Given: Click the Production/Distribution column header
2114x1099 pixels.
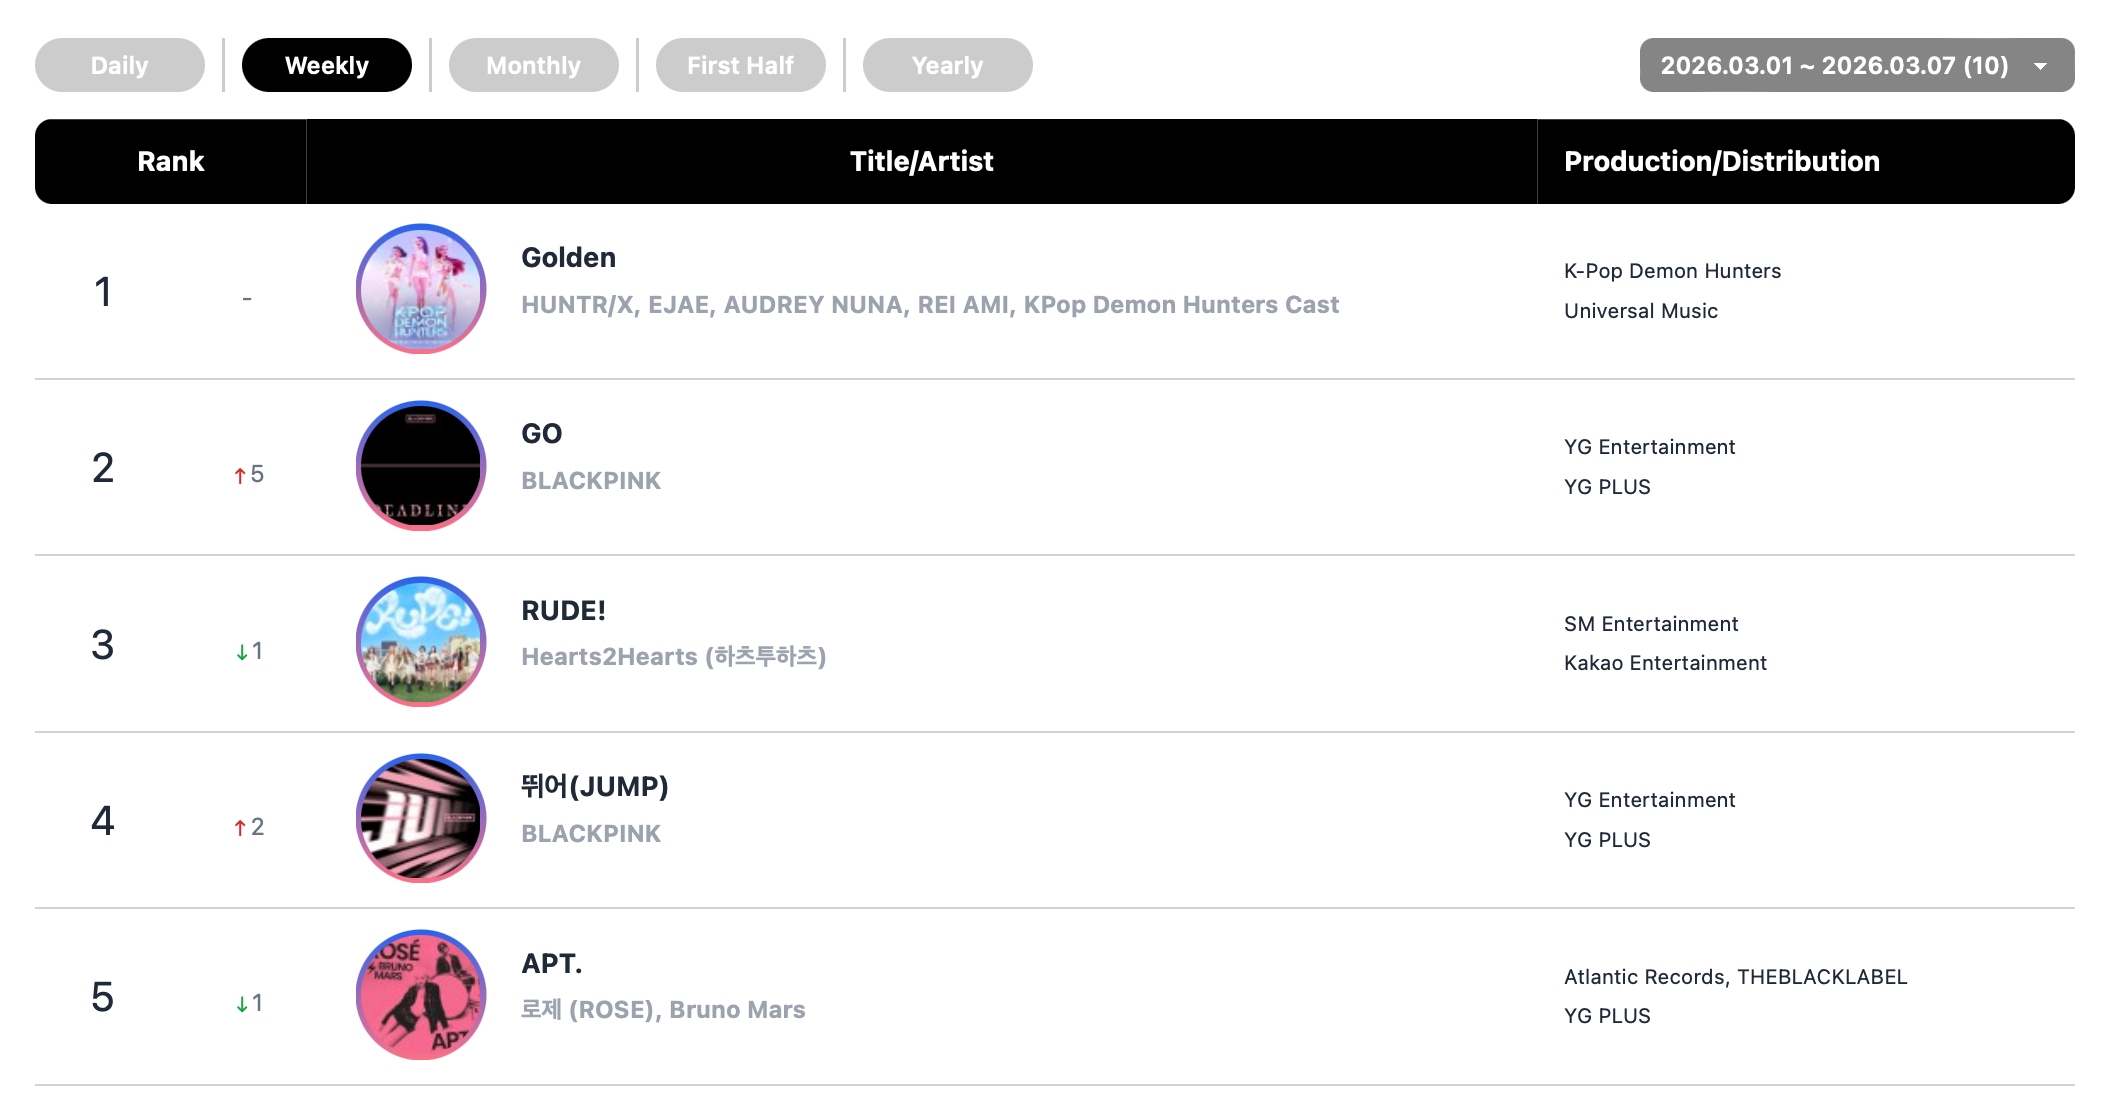Looking at the screenshot, I should click(1721, 162).
